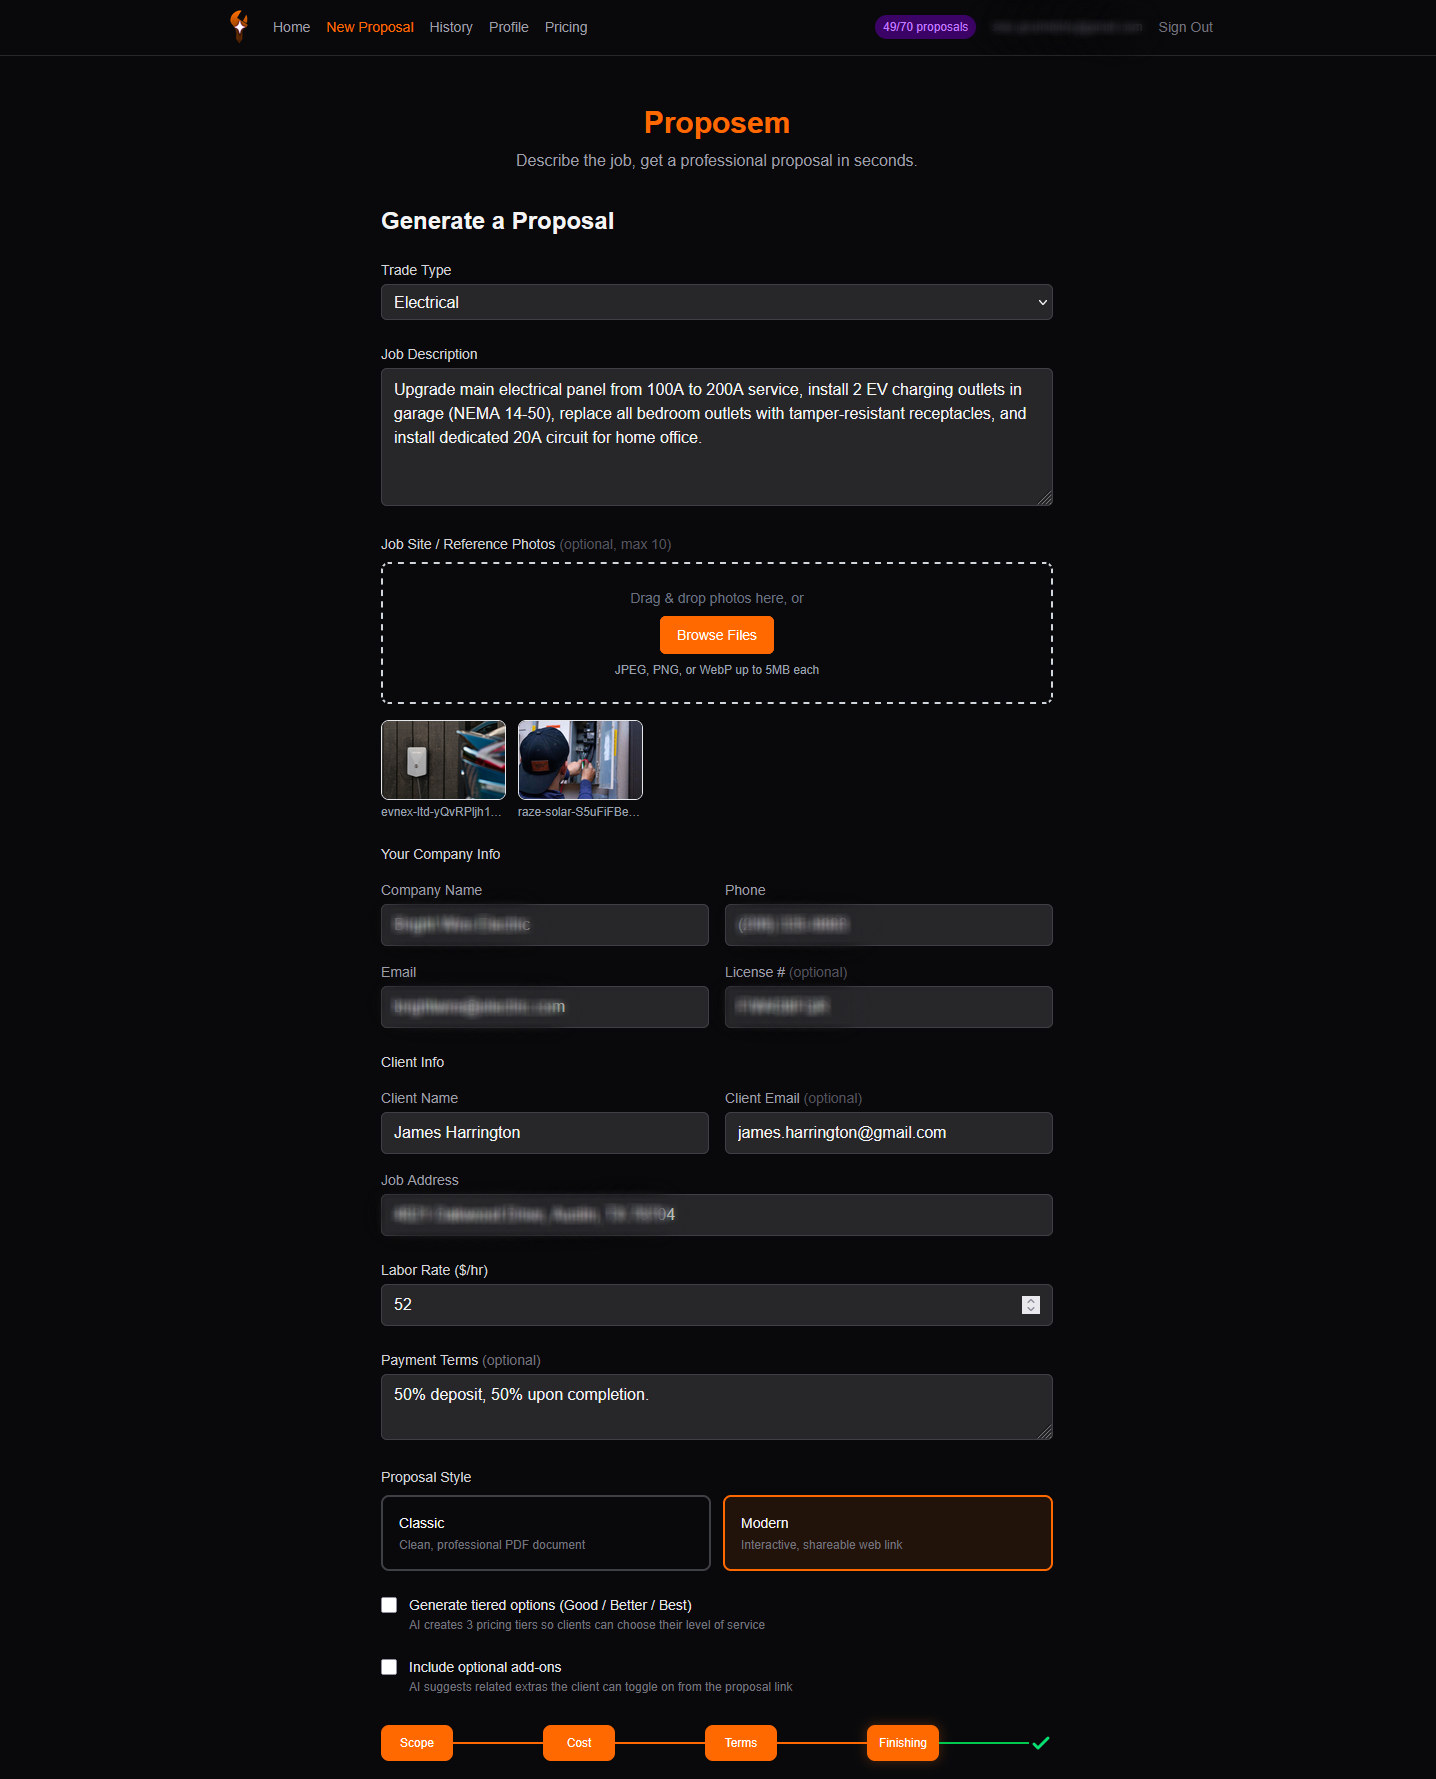Screen dimensions: 1436x1779
Task: Click the Cost progress step
Action: 579,1743
